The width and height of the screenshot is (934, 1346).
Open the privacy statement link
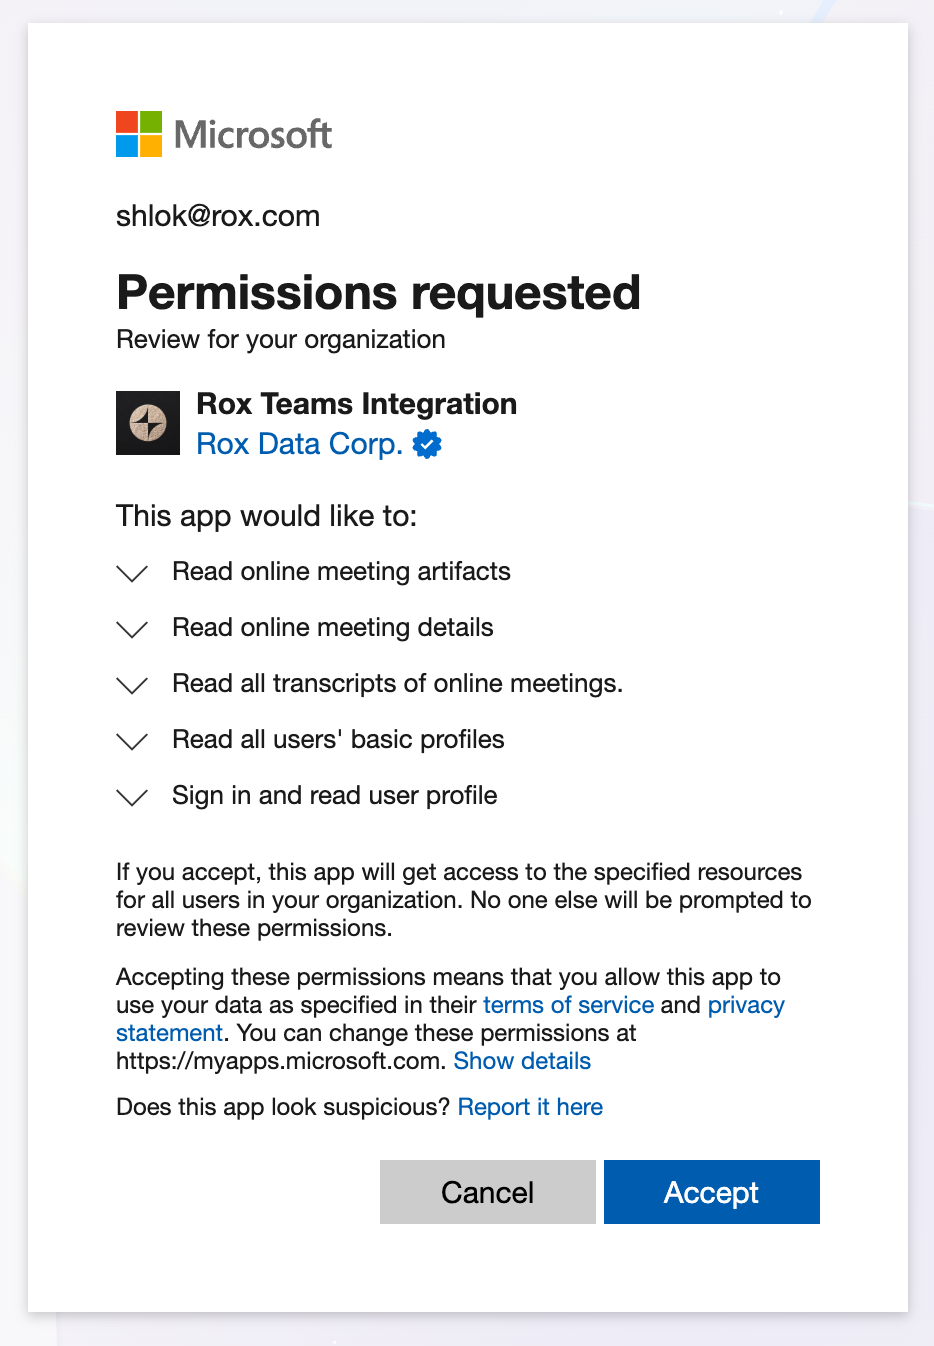click(x=745, y=1005)
